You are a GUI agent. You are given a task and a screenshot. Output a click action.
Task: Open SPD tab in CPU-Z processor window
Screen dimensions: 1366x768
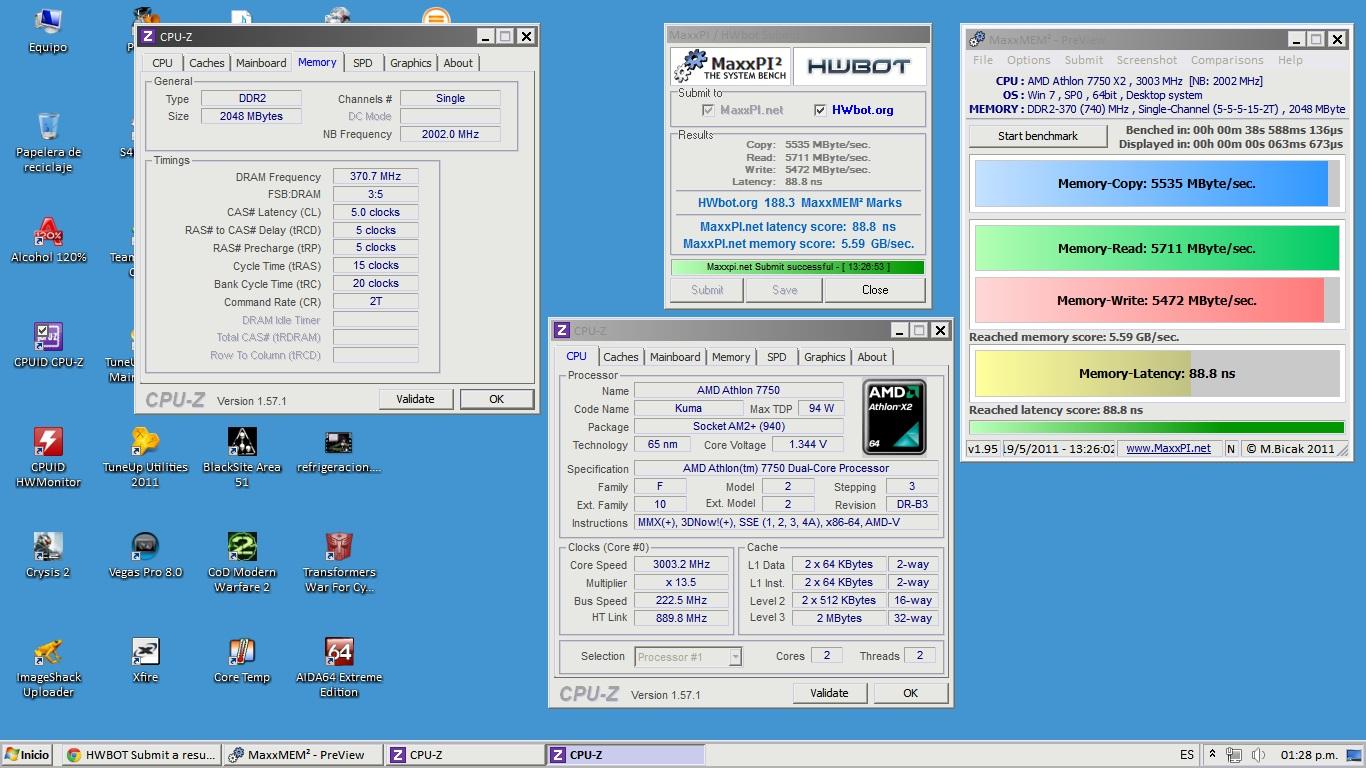(777, 357)
